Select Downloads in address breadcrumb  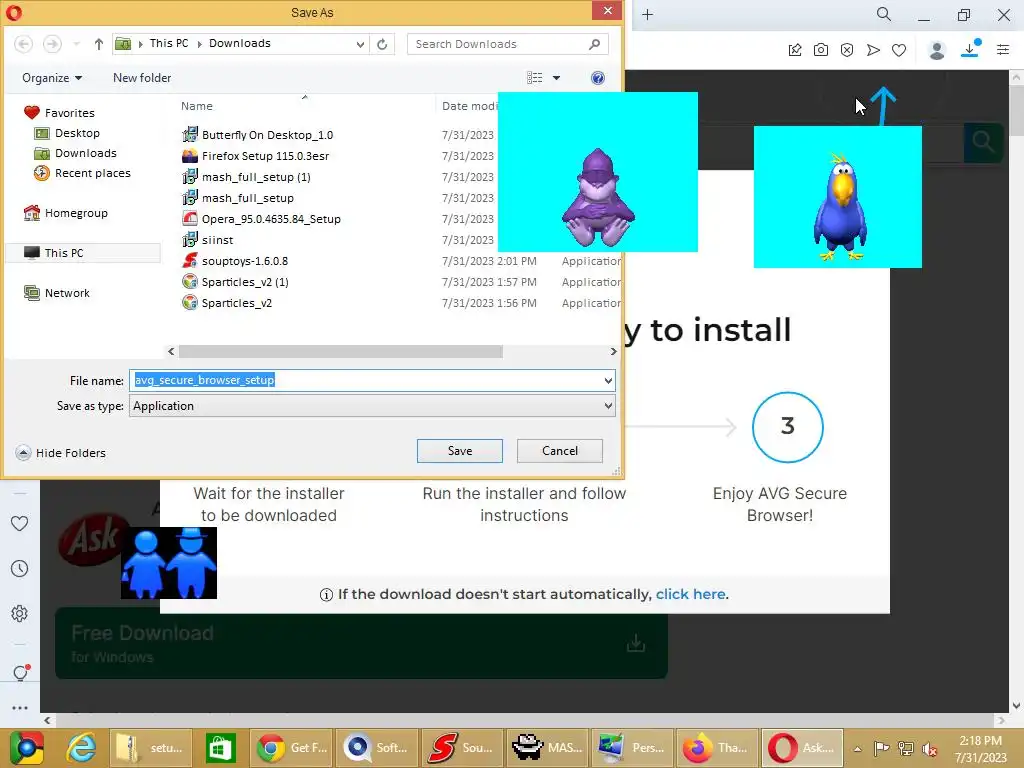point(240,43)
